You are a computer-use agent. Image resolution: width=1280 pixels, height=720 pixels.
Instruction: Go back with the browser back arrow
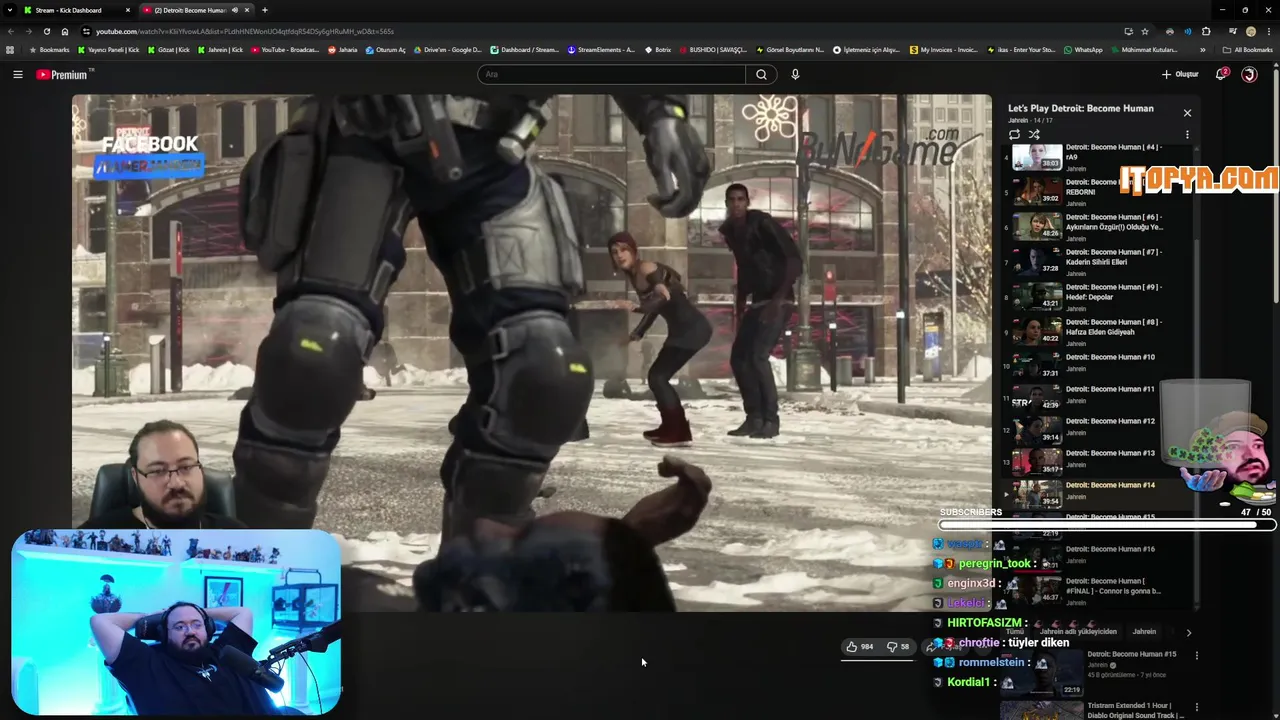(x=11, y=31)
